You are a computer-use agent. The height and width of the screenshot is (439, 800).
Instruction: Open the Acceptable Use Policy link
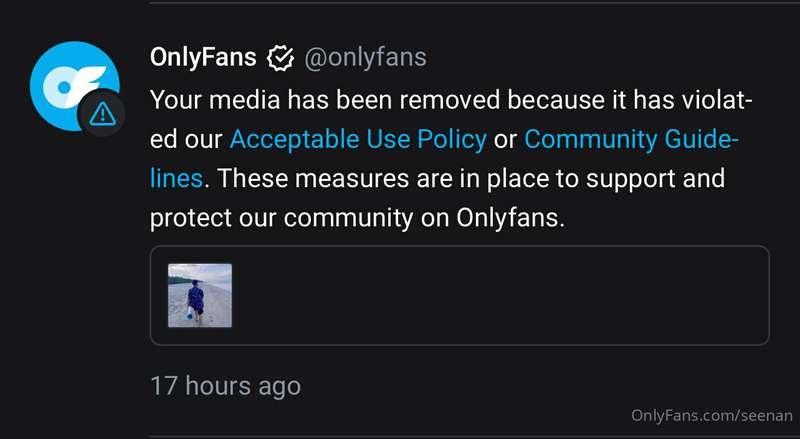358,139
